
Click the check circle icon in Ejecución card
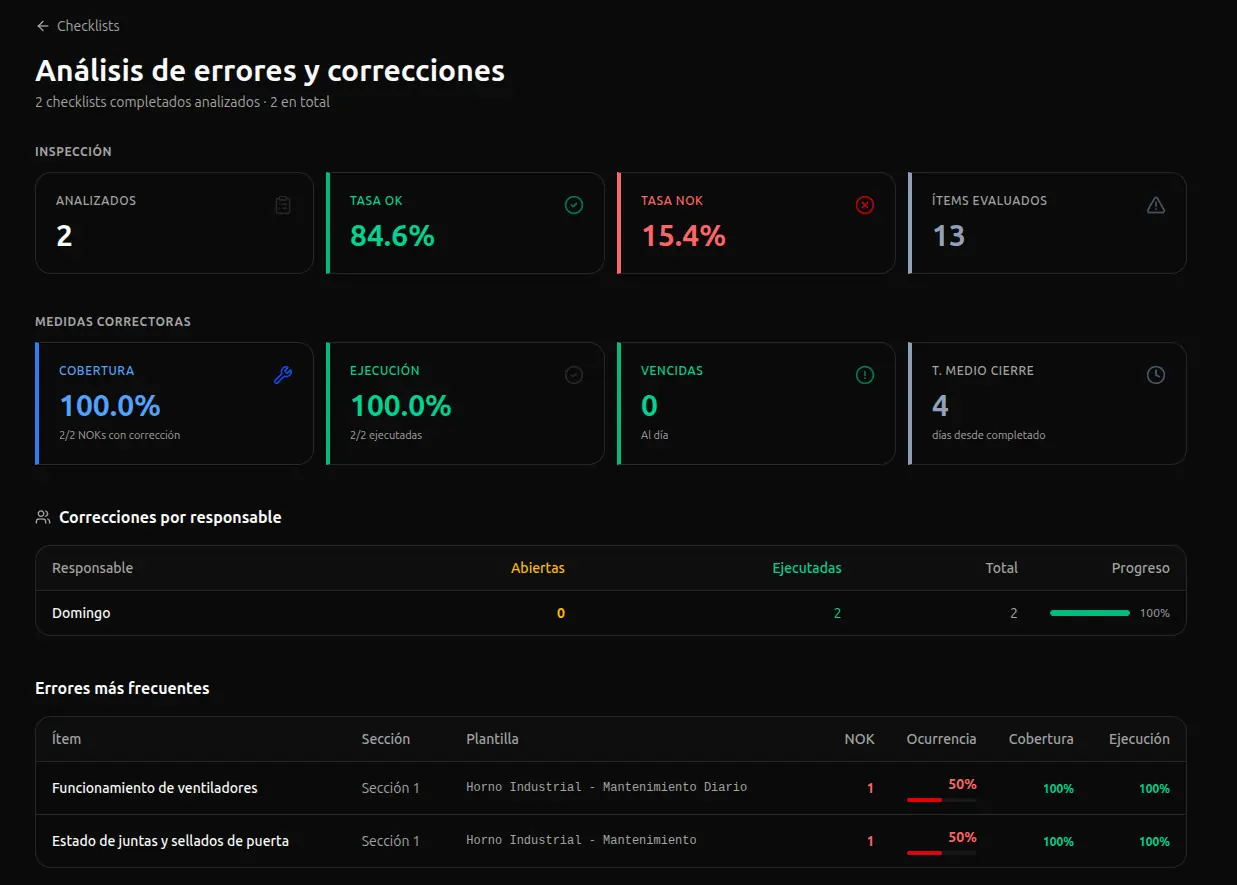click(574, 375)
